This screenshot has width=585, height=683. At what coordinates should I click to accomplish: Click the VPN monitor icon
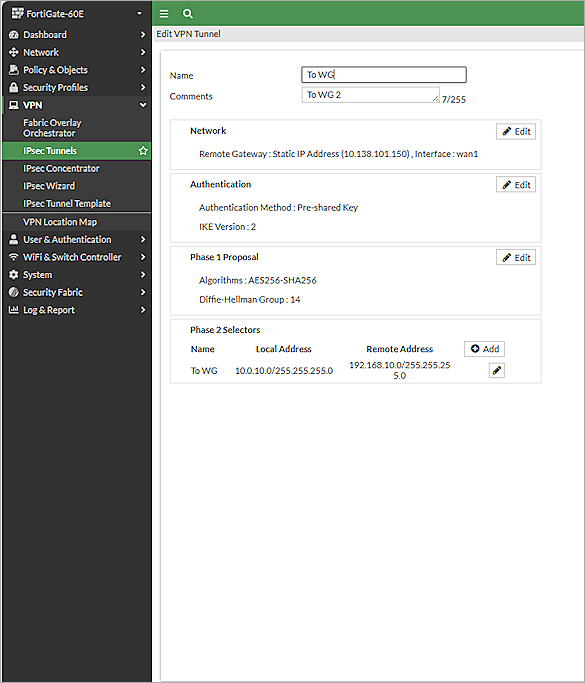14,105
